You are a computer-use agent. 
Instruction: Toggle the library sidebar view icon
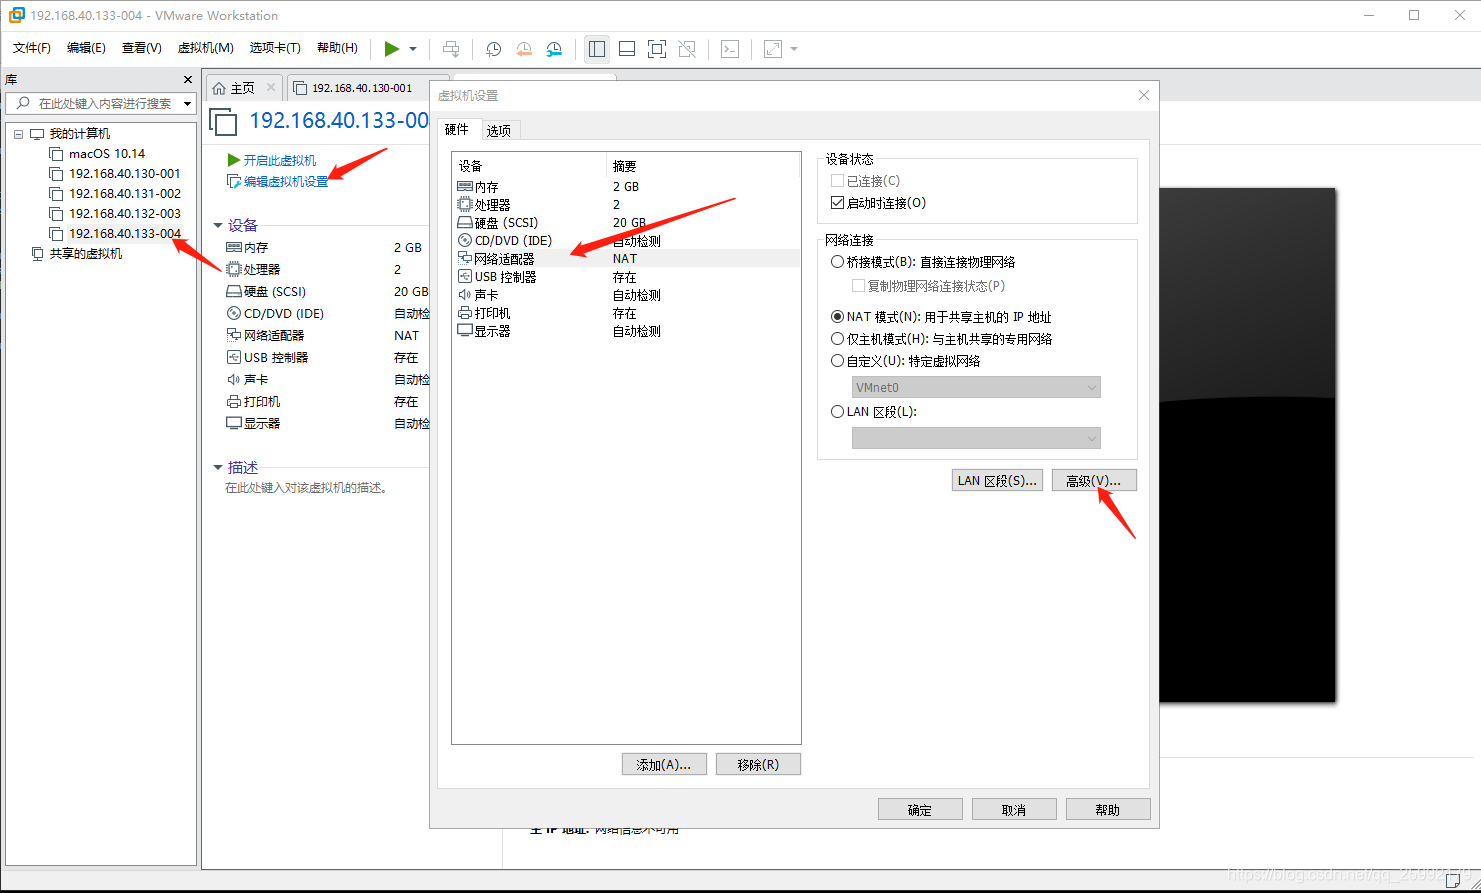pos(597,49)
